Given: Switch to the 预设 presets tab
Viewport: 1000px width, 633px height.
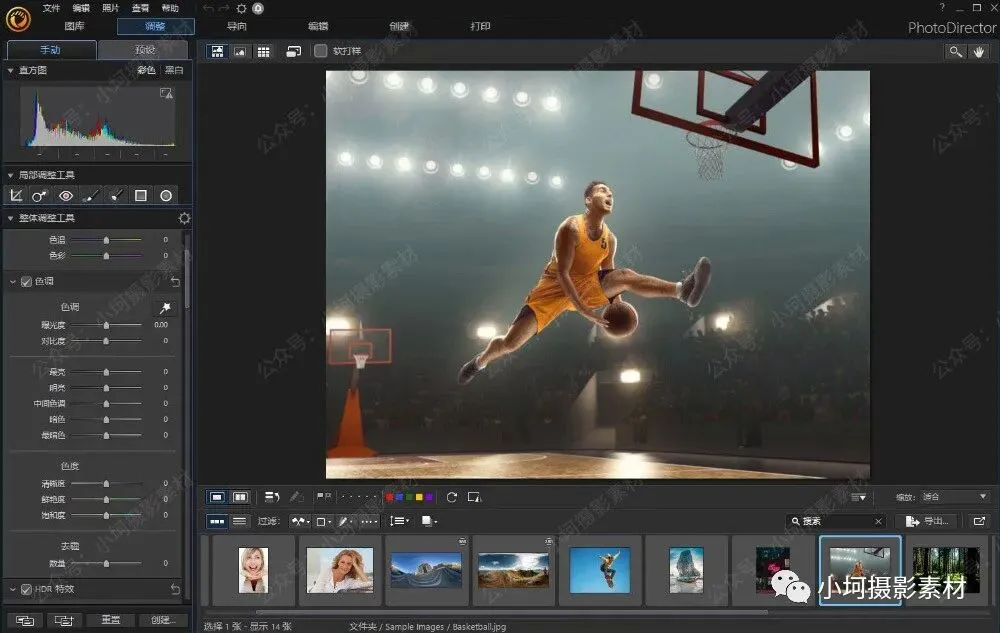Looking at the screenshot, I should [x=143, y=49].
